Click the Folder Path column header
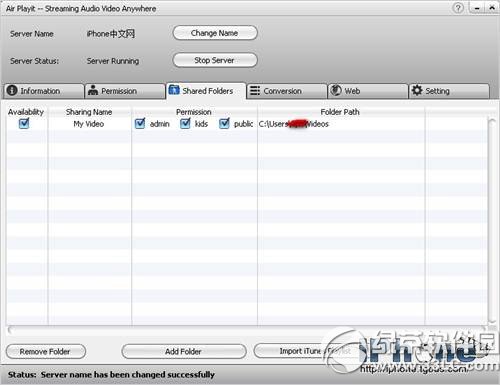This screenshot has height=385, width=500. click(x=340, y=112)
